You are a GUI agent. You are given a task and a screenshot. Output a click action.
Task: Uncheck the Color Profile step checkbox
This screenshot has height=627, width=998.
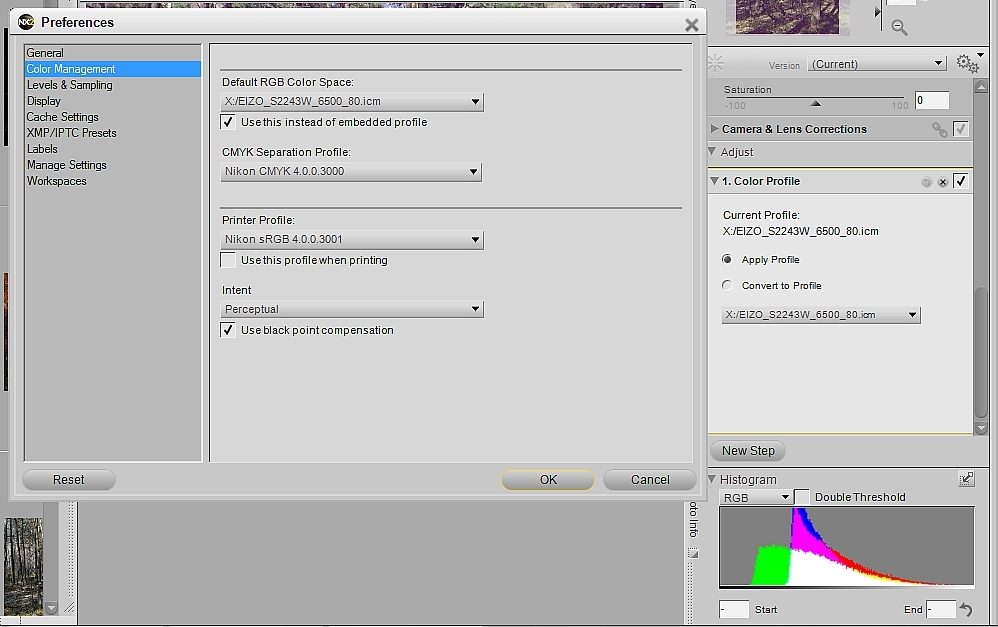point(960,181)
